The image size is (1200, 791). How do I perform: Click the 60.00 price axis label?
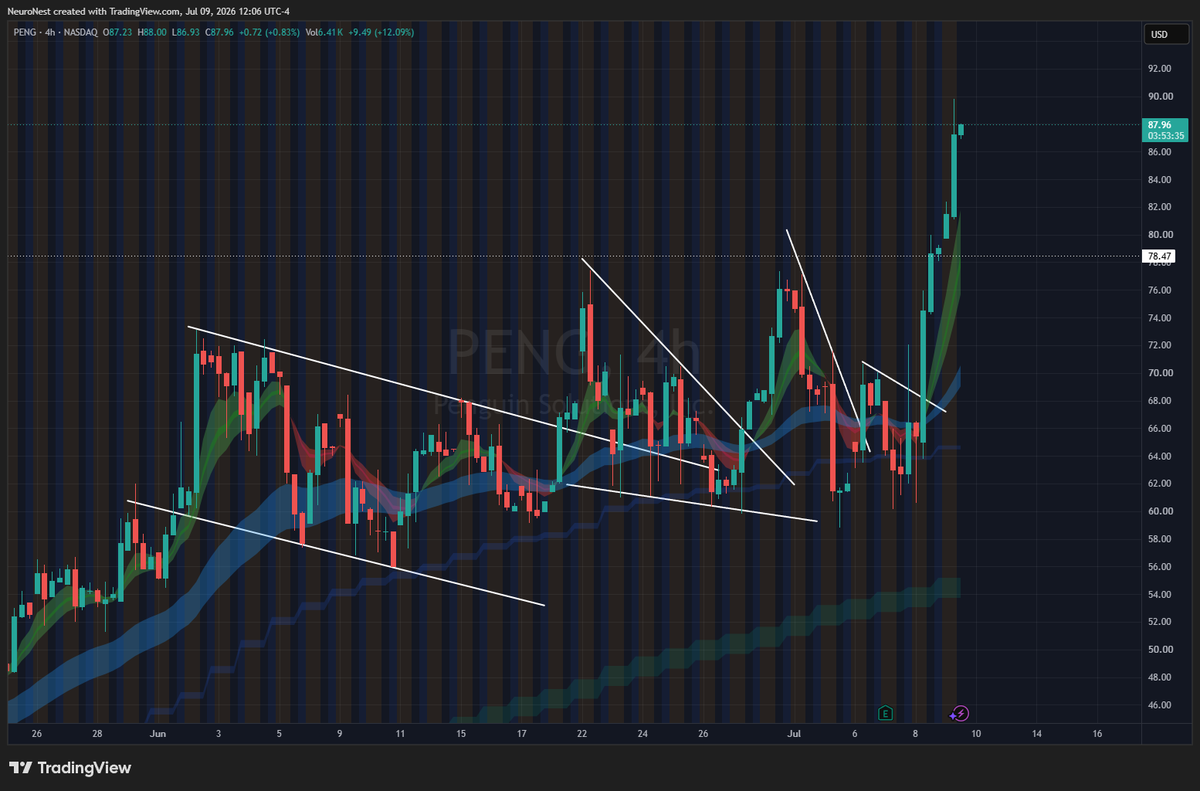(x=1160, y=511)
